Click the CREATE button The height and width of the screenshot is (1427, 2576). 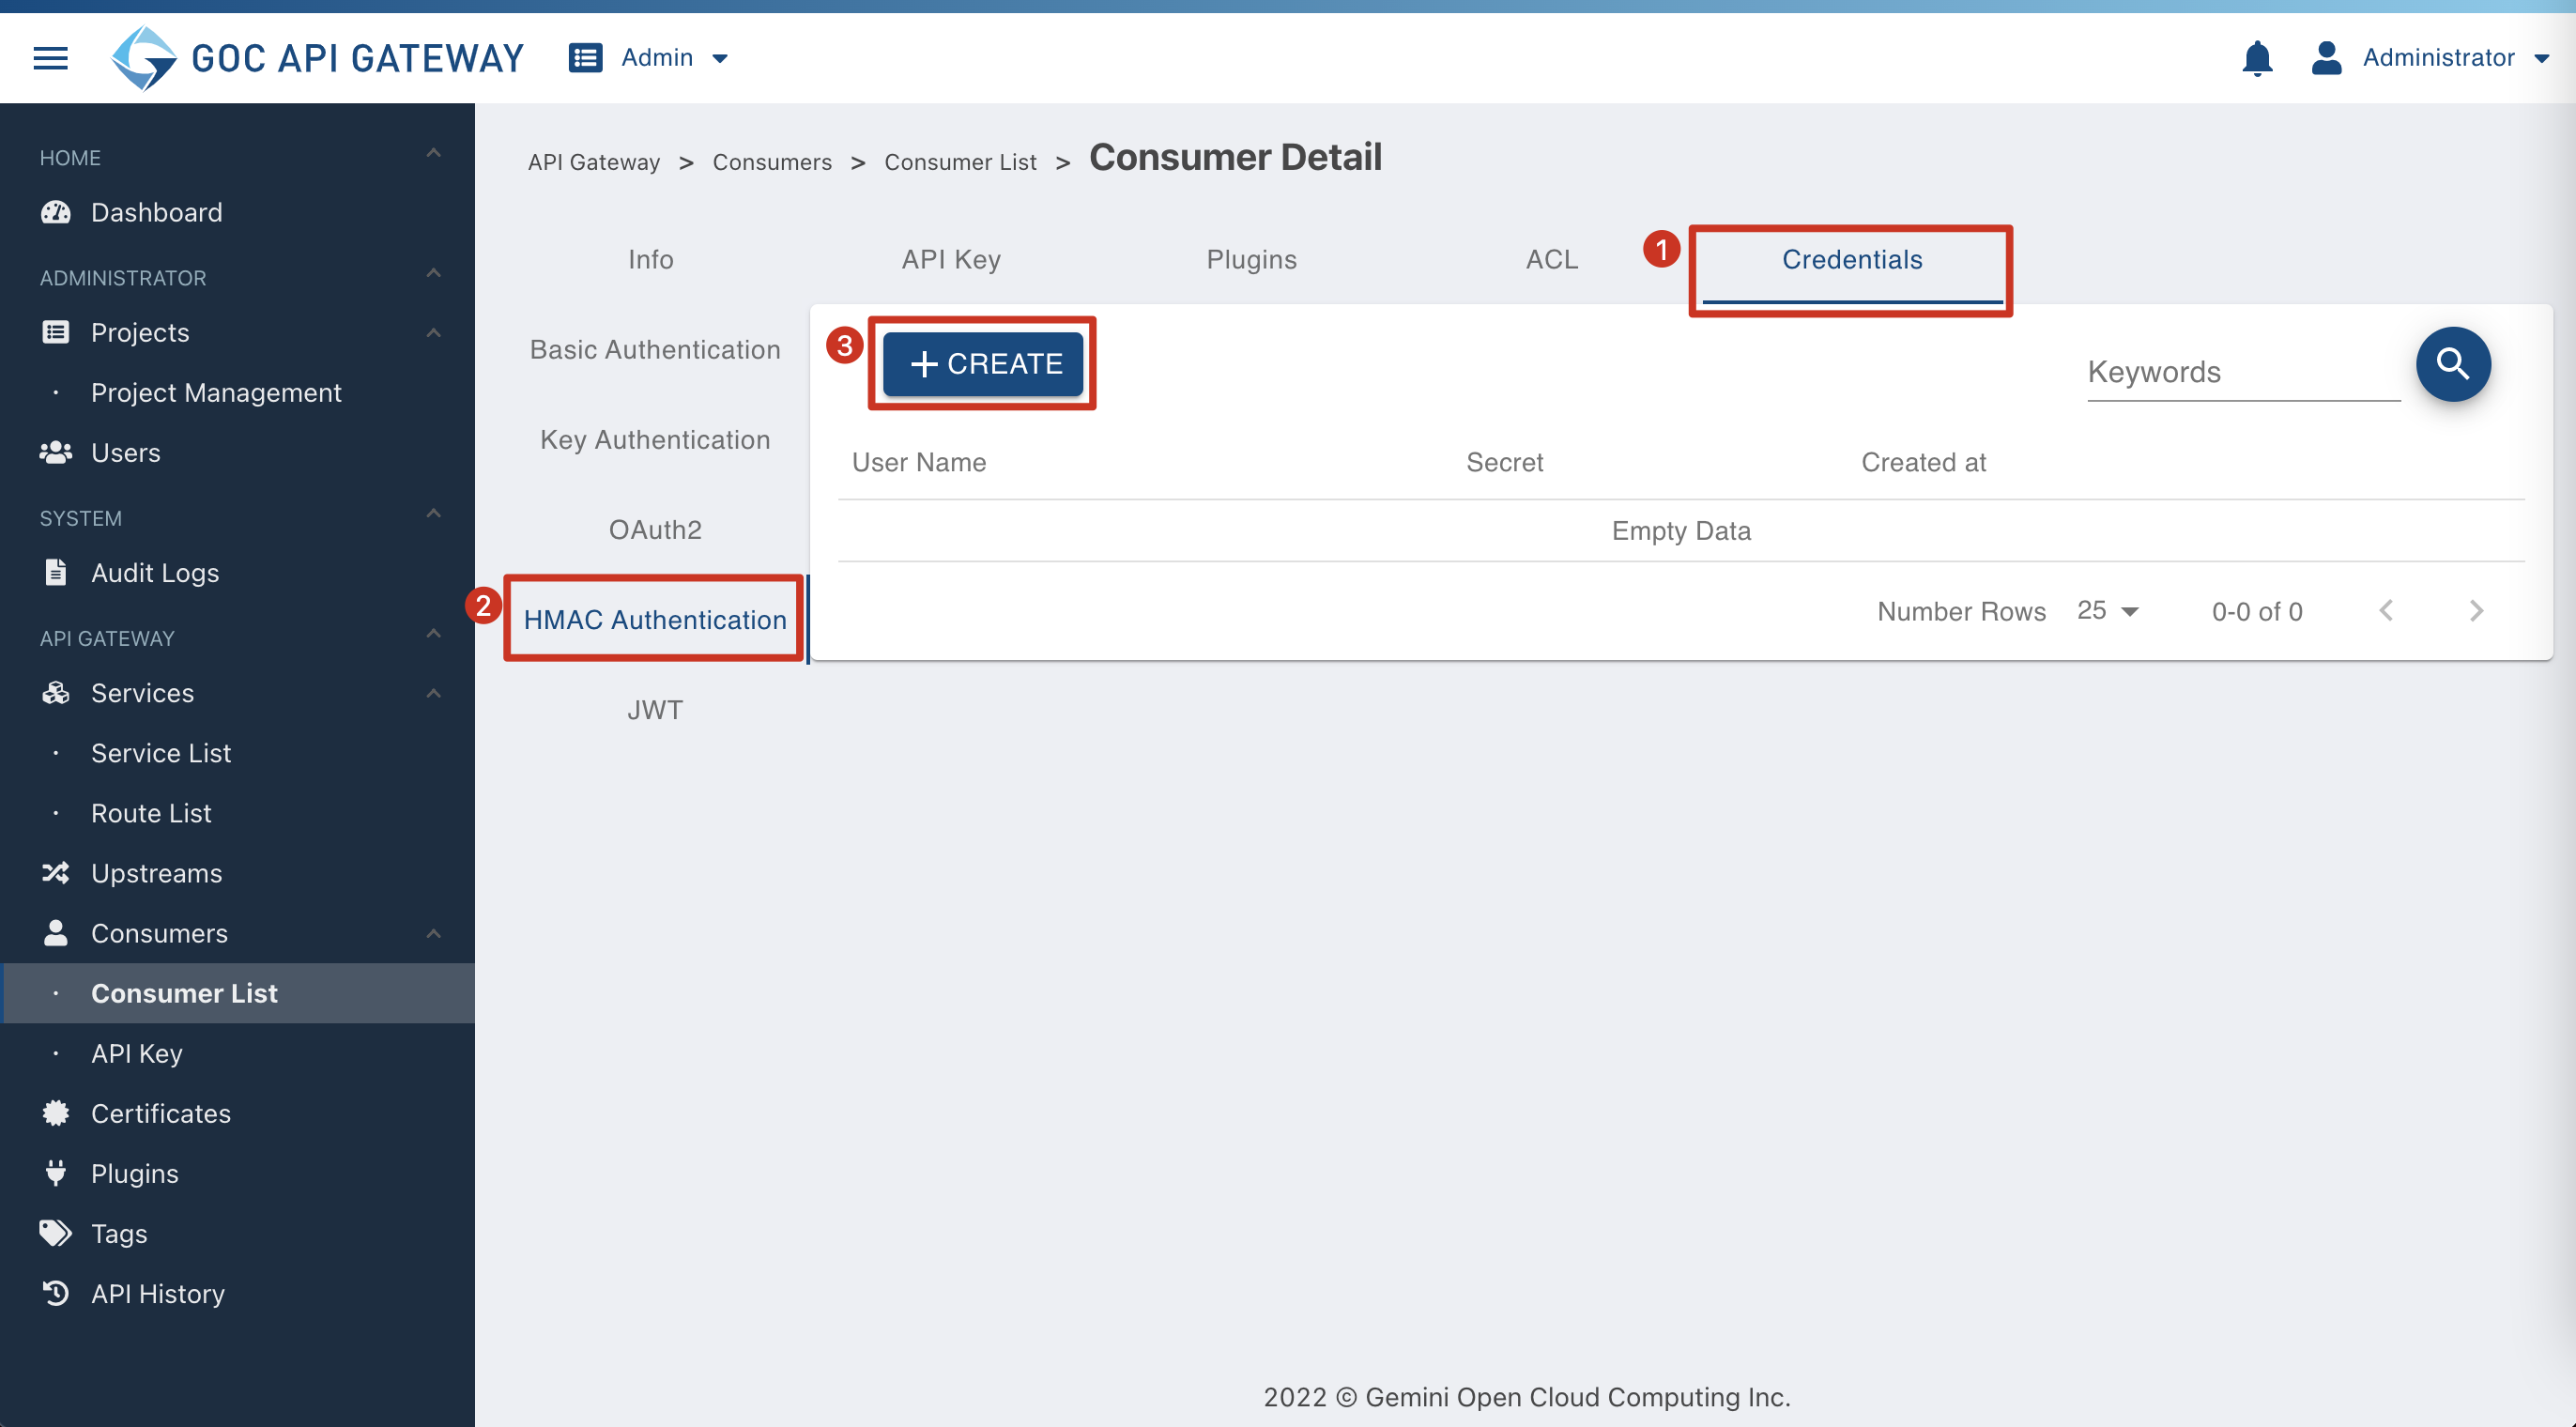pos(983,363)
